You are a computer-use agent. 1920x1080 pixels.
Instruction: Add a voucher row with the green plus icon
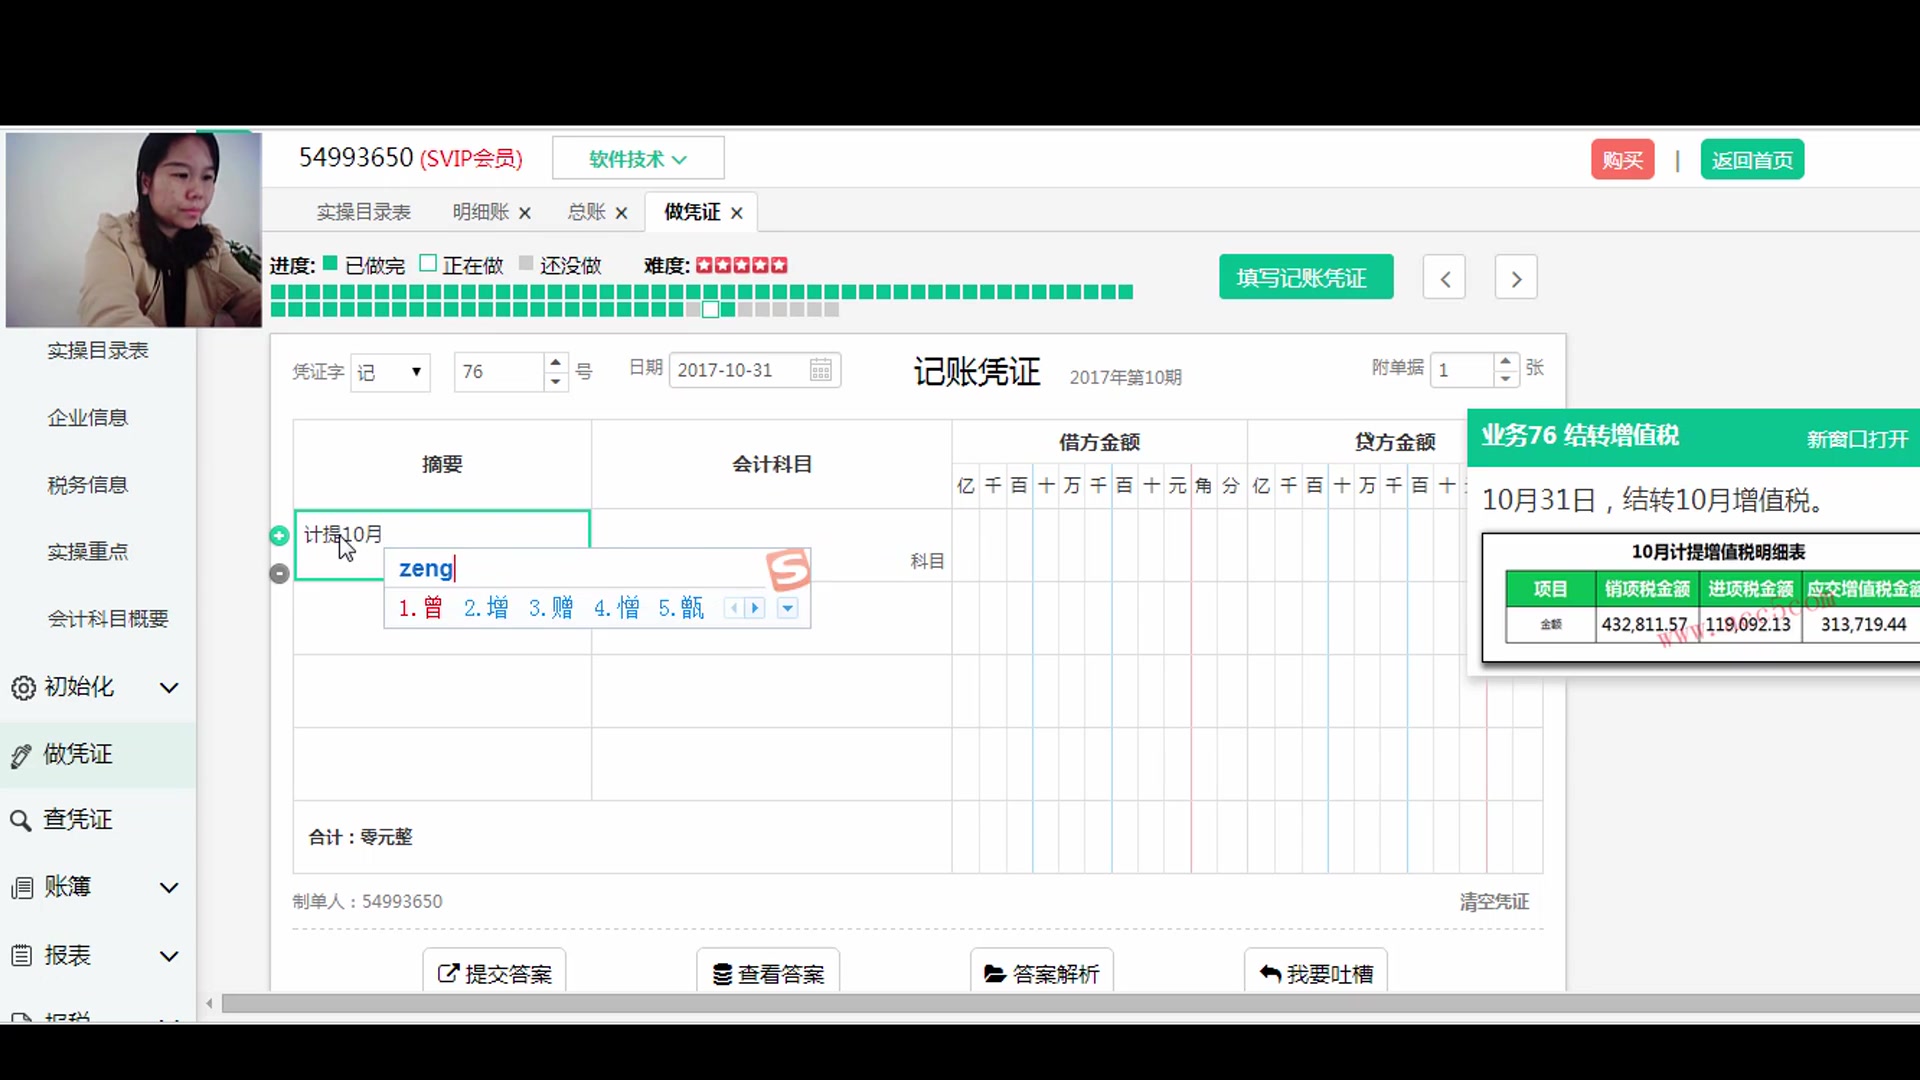pos(279,536)
